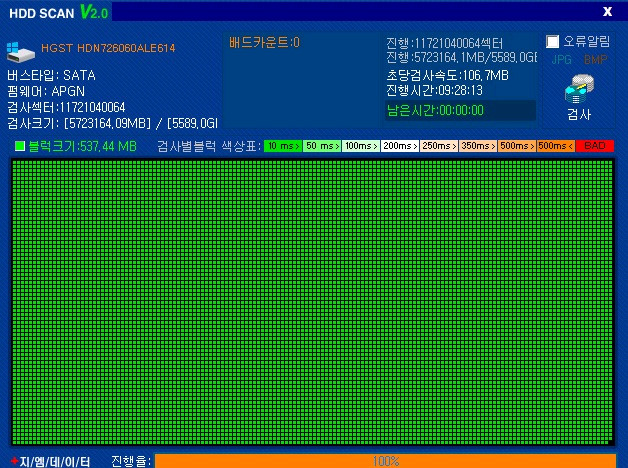Select the JPG save format
Image resolution: width=628 pixels, height=468 pixels.
tap(562, 60)
